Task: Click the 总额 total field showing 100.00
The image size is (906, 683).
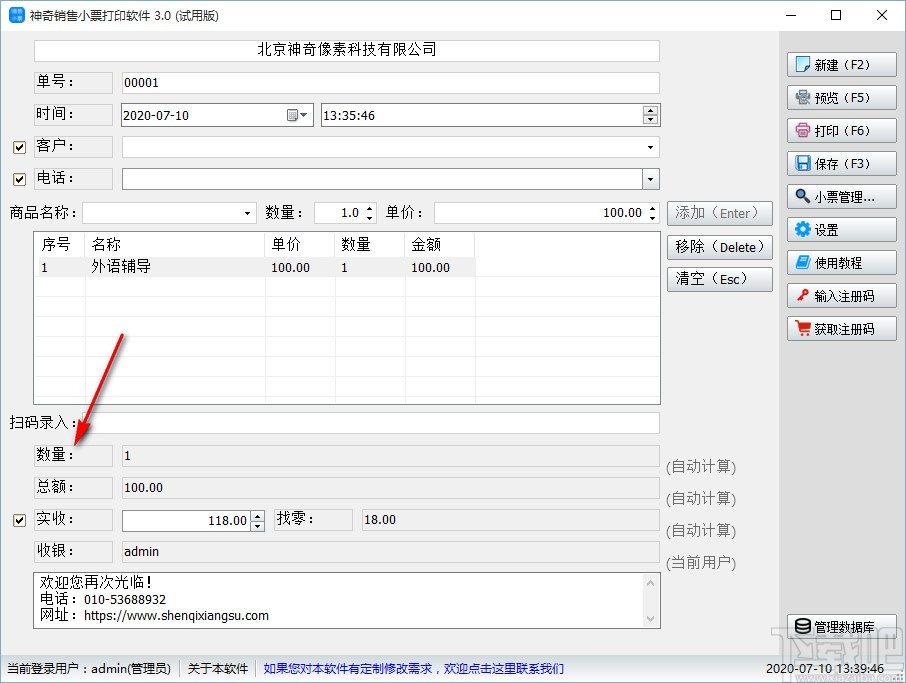Action: (x=391, y=488)
